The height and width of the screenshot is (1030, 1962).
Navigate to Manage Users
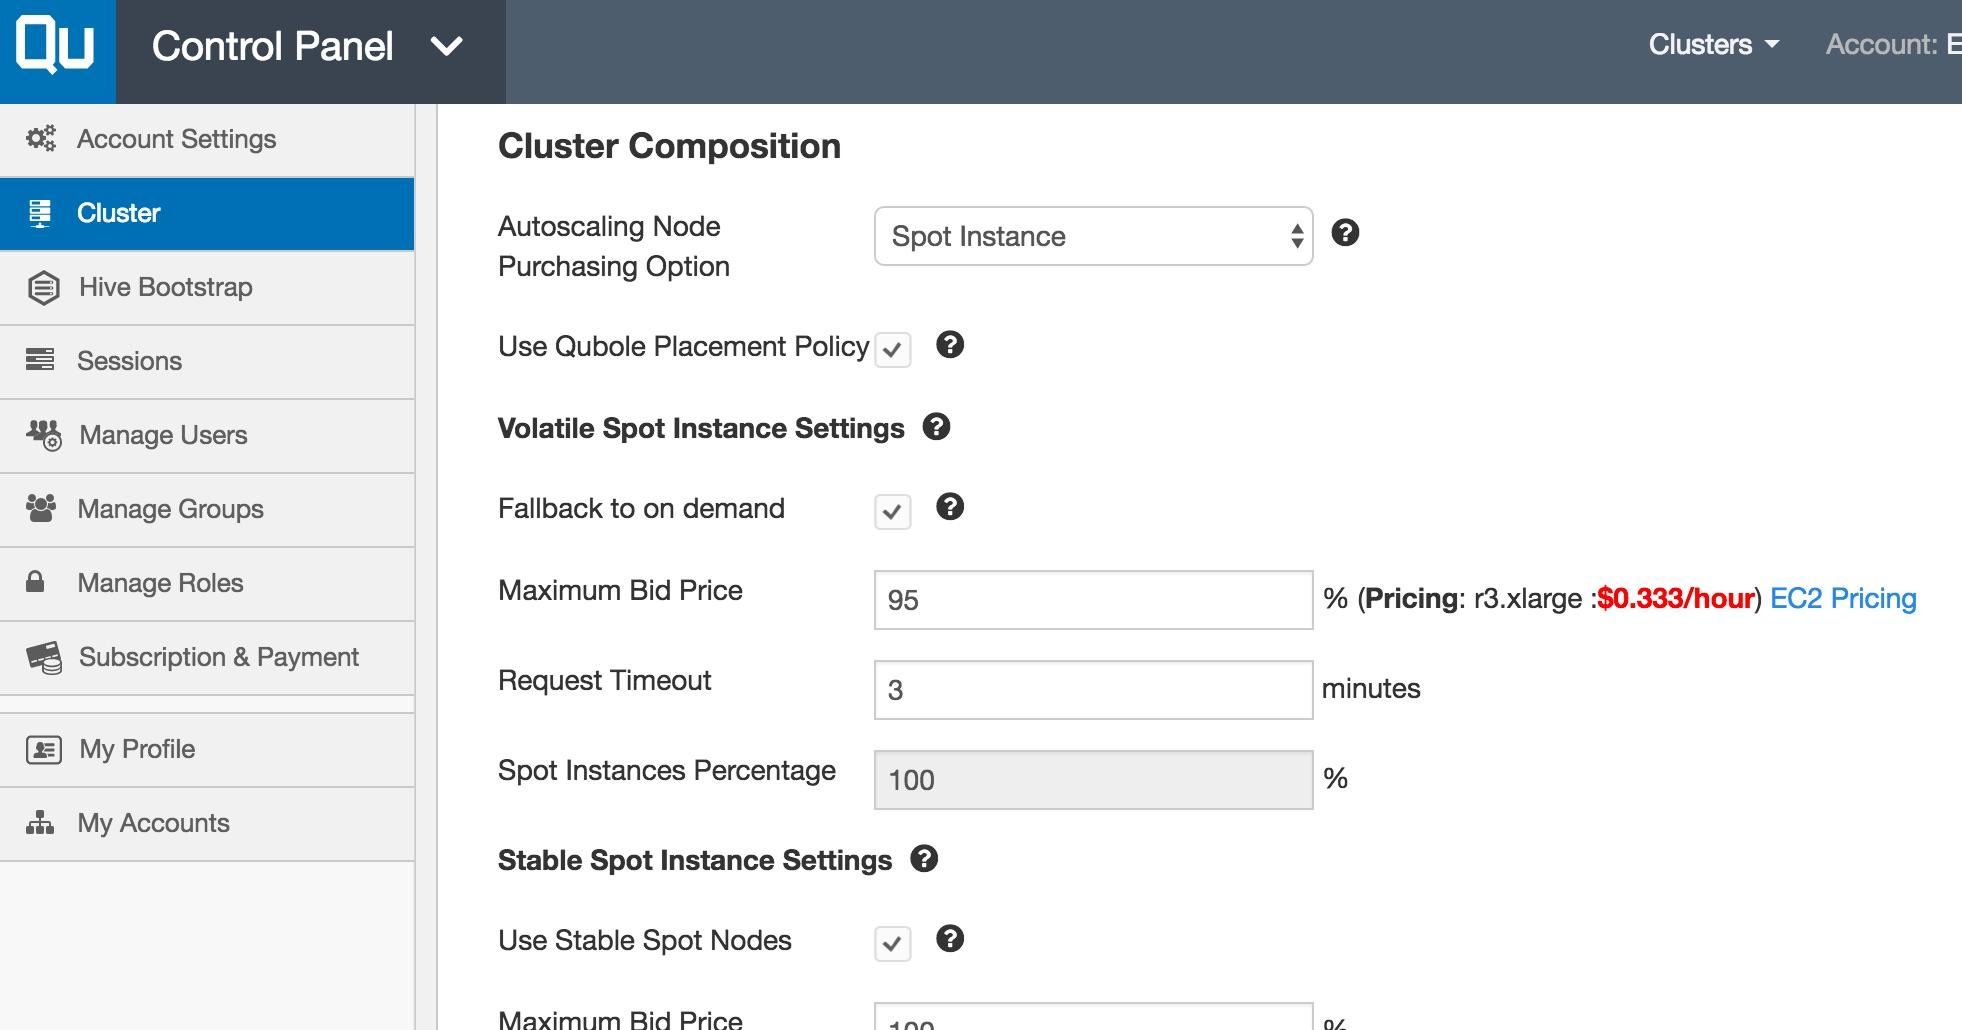(x=207, y=435)
